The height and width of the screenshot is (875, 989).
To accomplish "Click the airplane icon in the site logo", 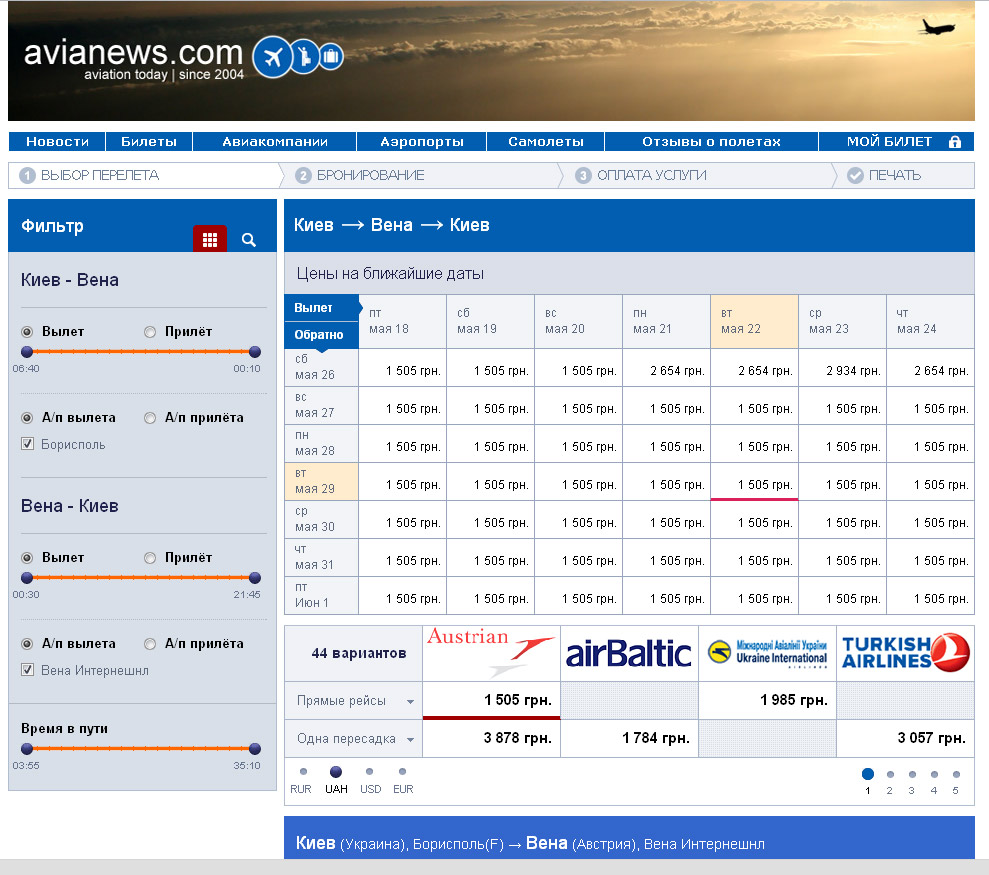I will [x=272, y=57].
